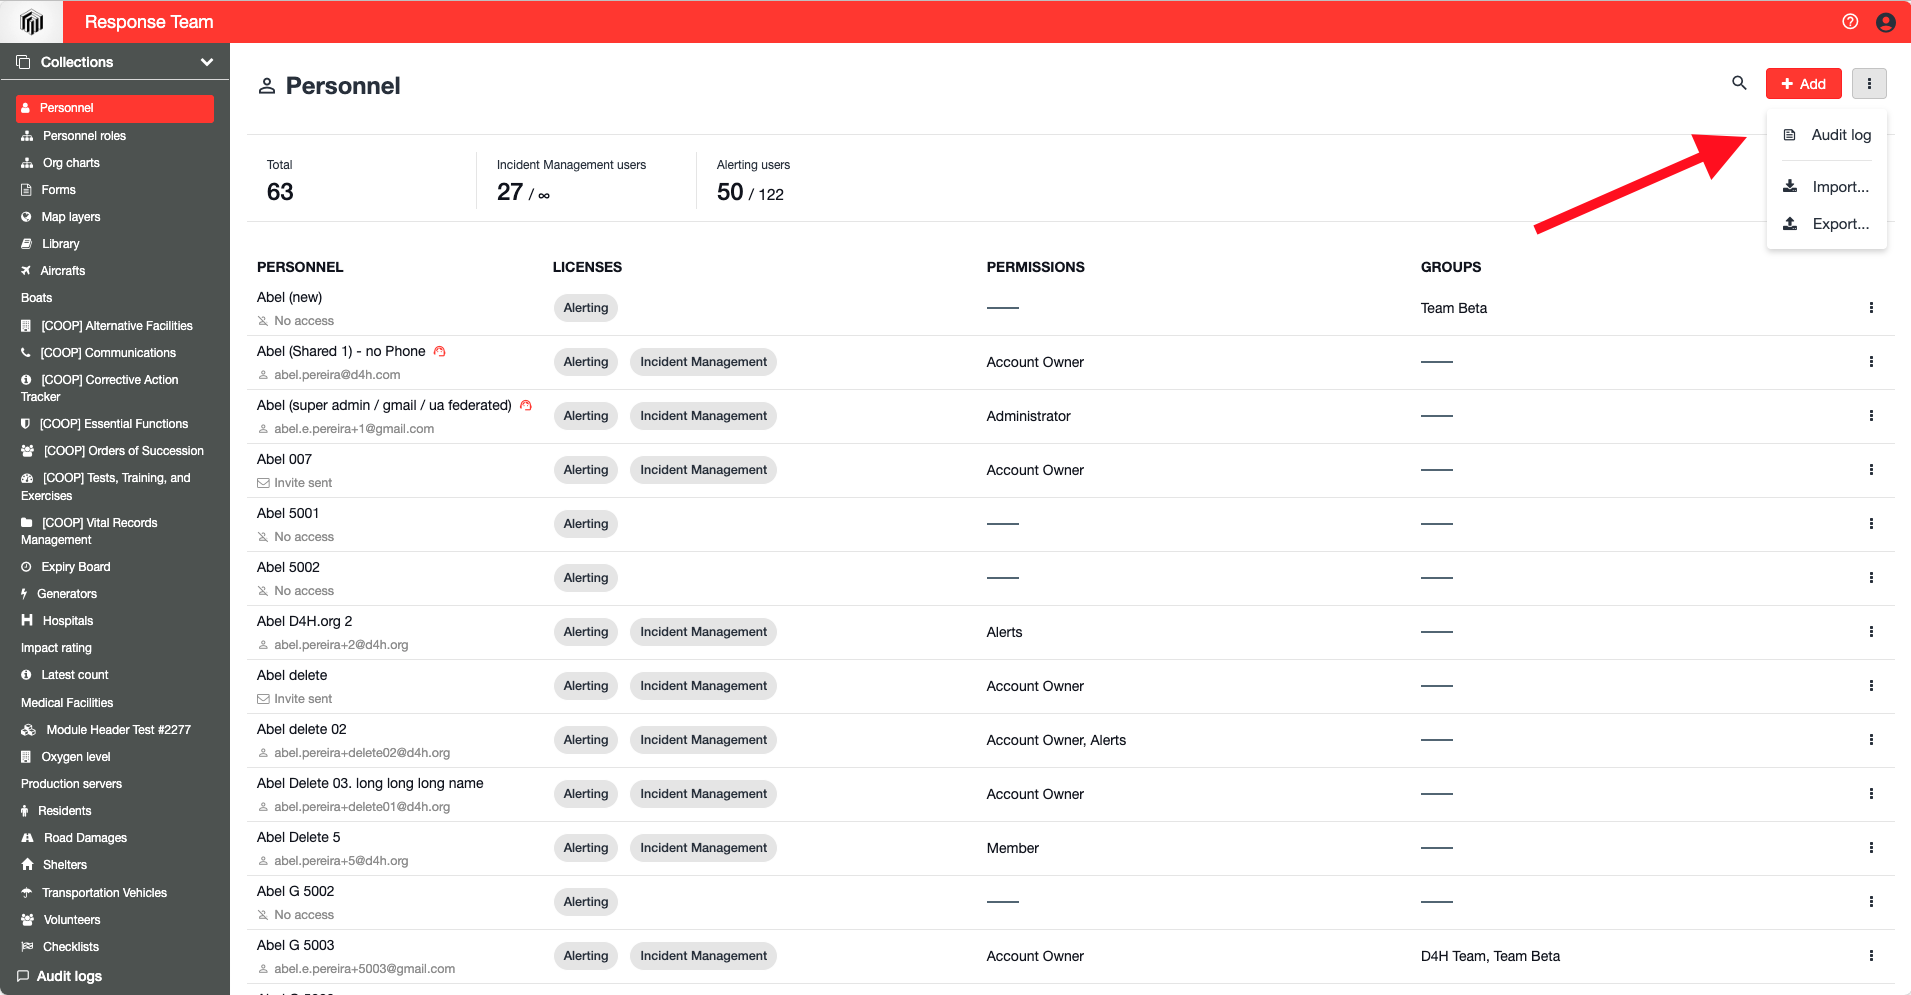Click the Forms document icon
The image size is (1911, 995).
(26, 190)
